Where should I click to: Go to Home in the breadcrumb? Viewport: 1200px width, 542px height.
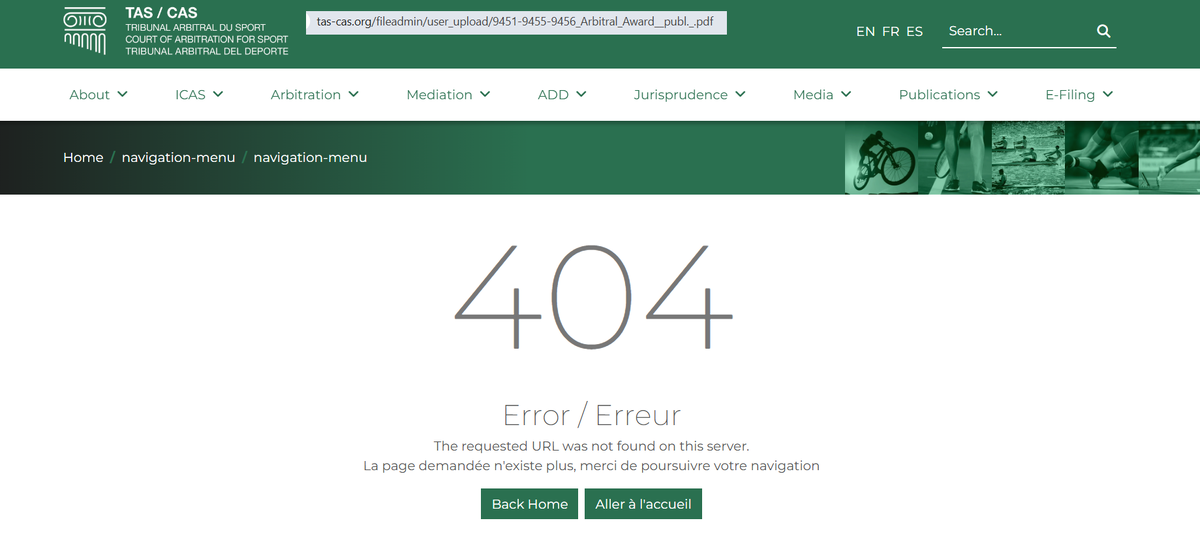(x=83, y=158)
